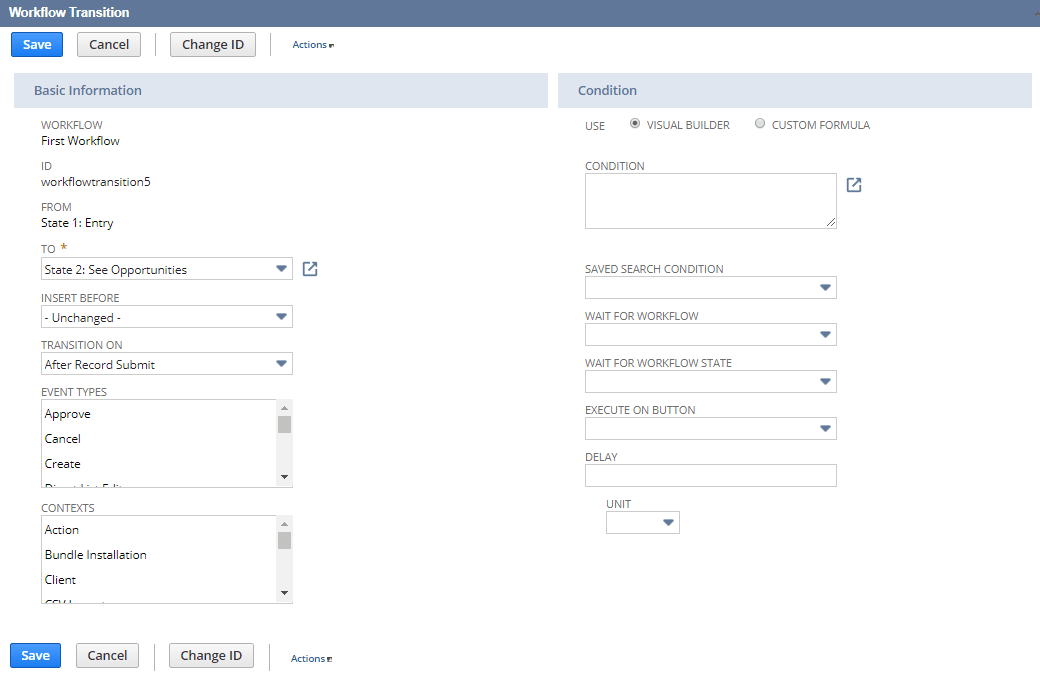The image size is (1040, 674).
Task: Click into the Condition text area
Action: click(x=710, y=201)
